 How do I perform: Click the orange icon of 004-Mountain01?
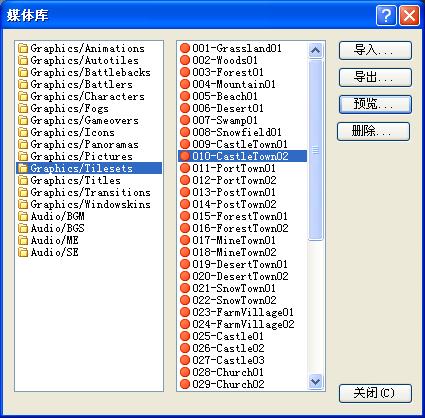185,84
